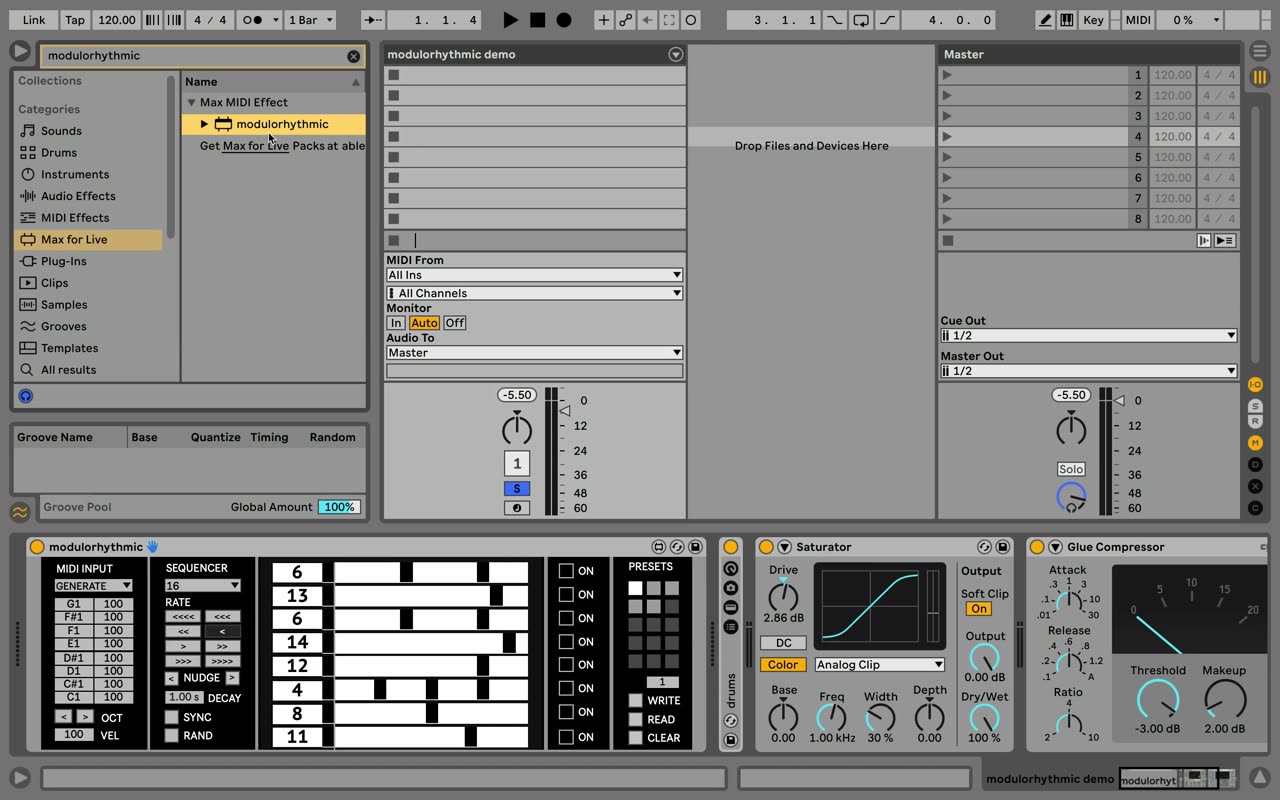This screenshot has height=800, width=1280.
Task: Open the Groove Pool wave icon
Action: coord(20,512)
